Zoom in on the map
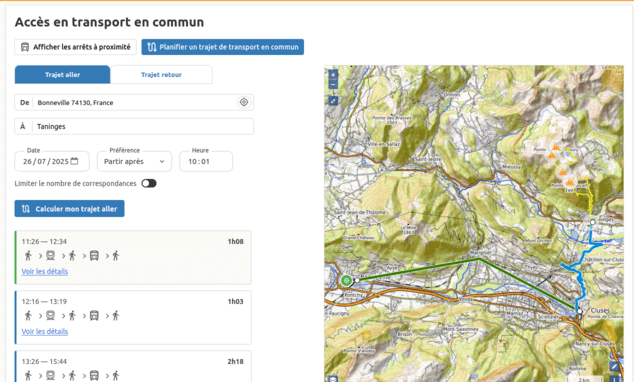 pyautogui.click(x=333, y=75)
